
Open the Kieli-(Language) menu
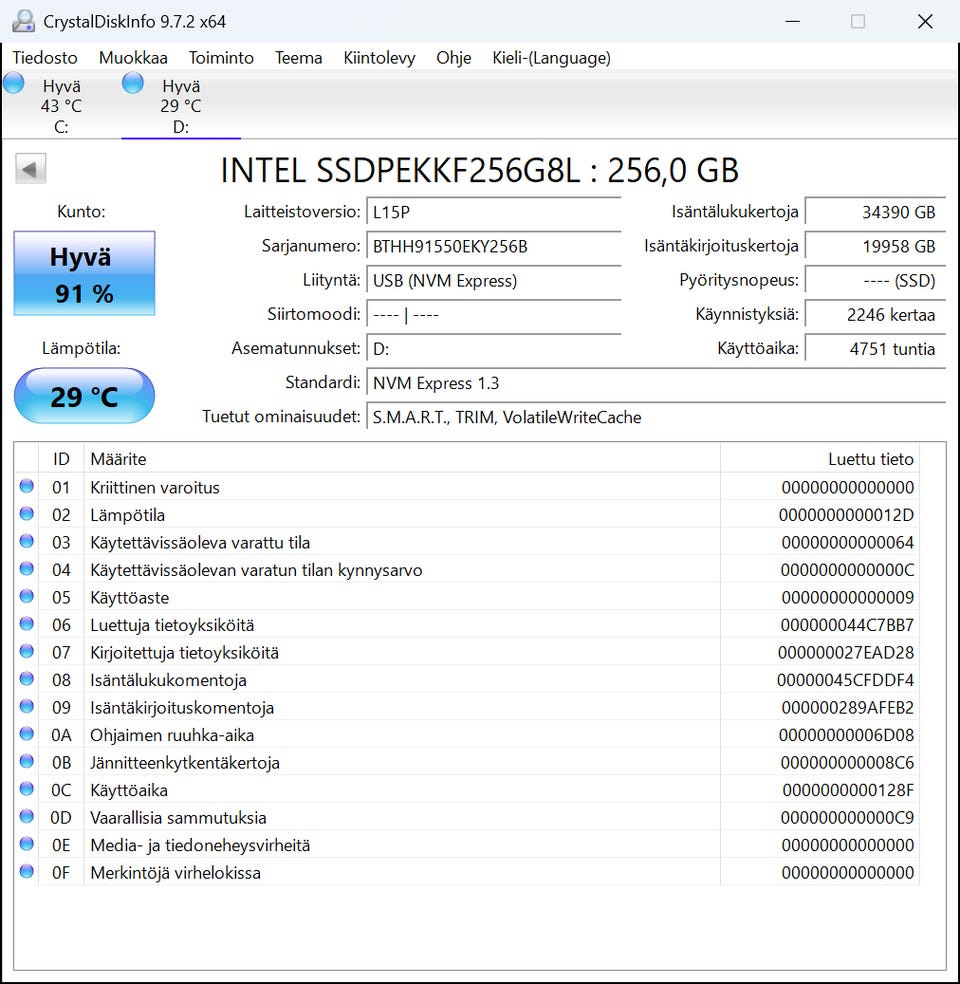pyautogui.click(x=551, y=58)
